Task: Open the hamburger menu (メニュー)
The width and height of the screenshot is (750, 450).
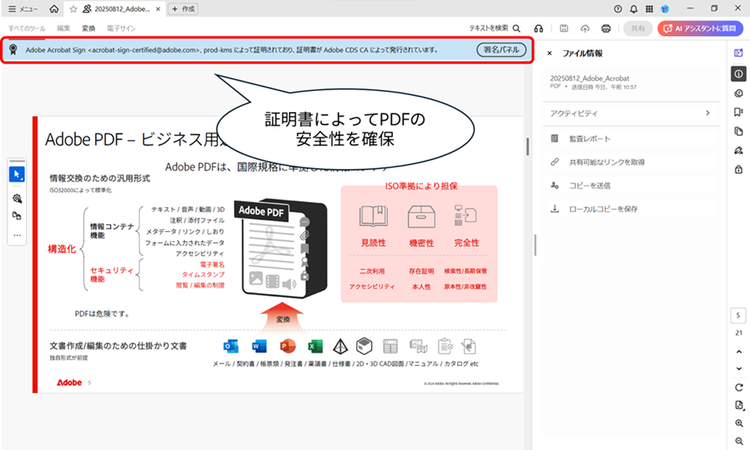Action: point(22,9)
